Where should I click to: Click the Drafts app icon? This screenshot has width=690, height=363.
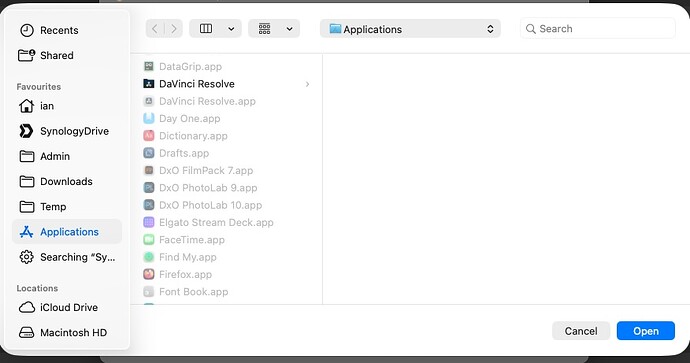coord(149,153)
